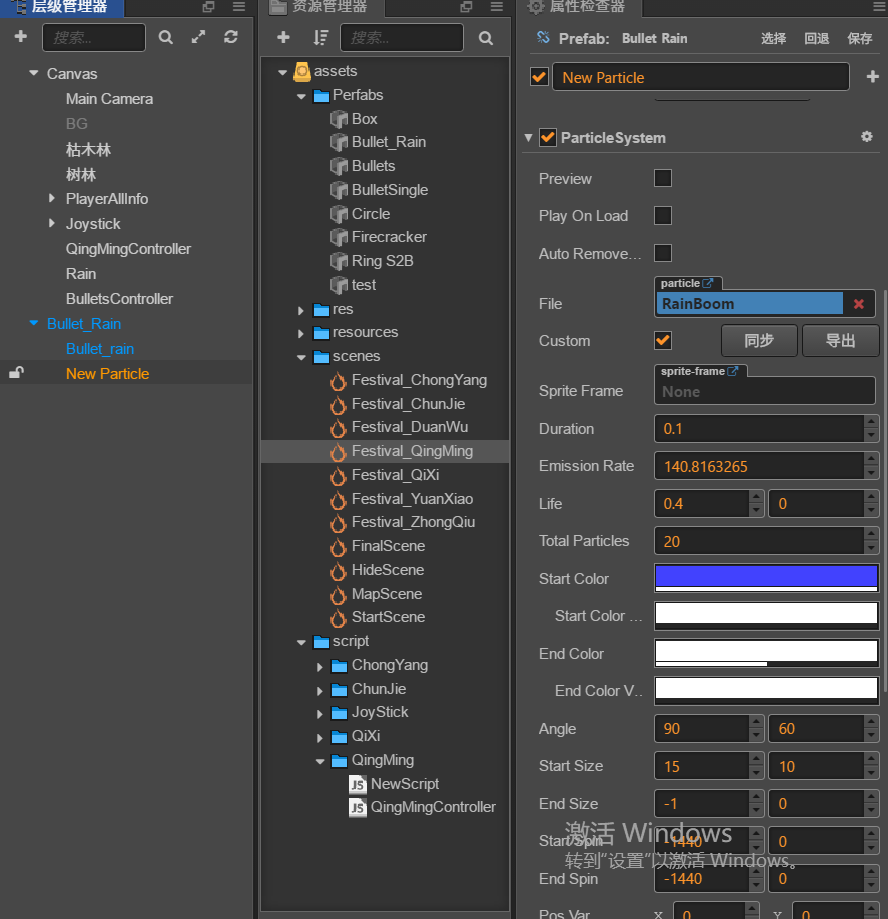Collapse the Perfabs folder
Viewport: 888px width, 919px height.
pos(302,96)
